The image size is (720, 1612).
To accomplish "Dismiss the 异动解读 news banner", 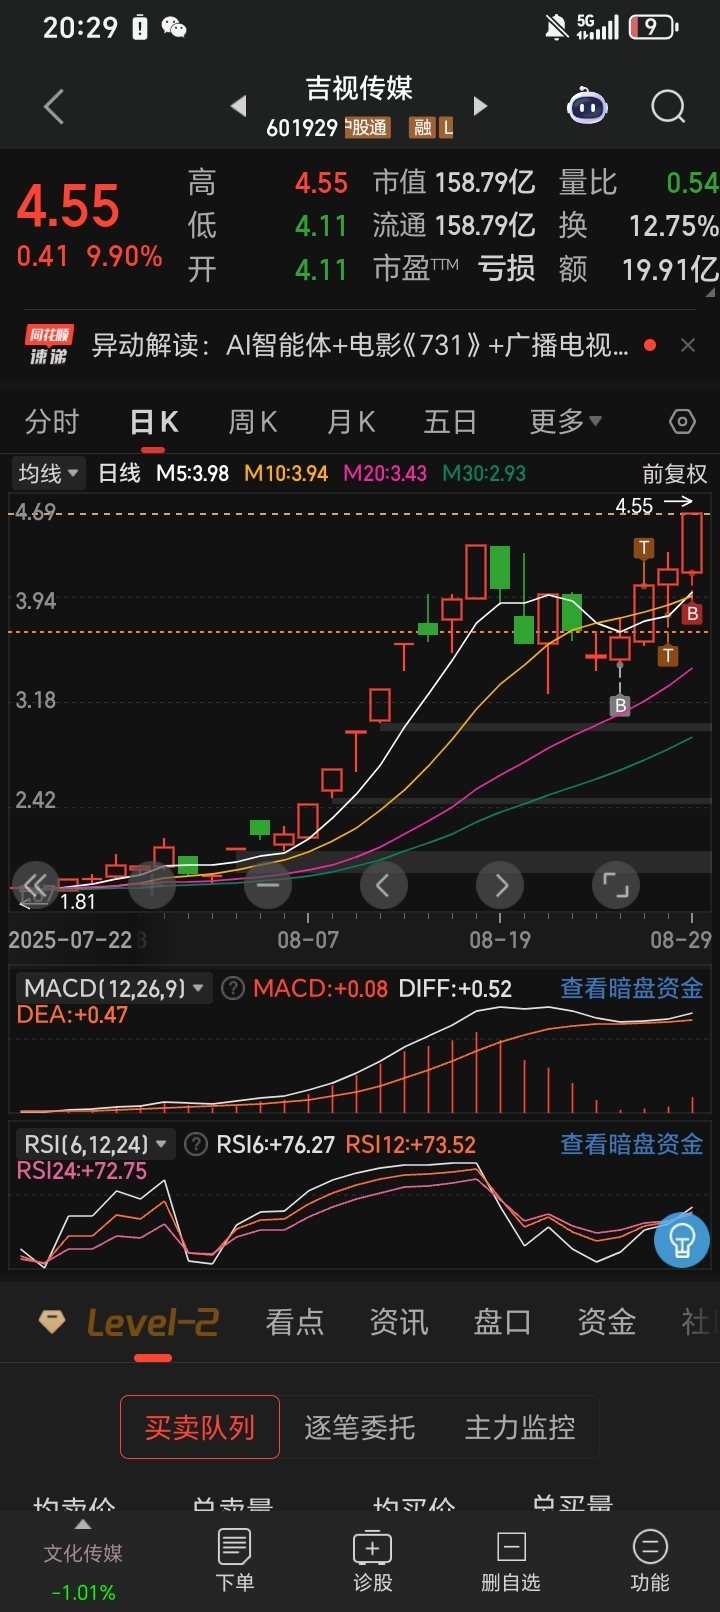I will pyautogui.click(x=687, y=345).
